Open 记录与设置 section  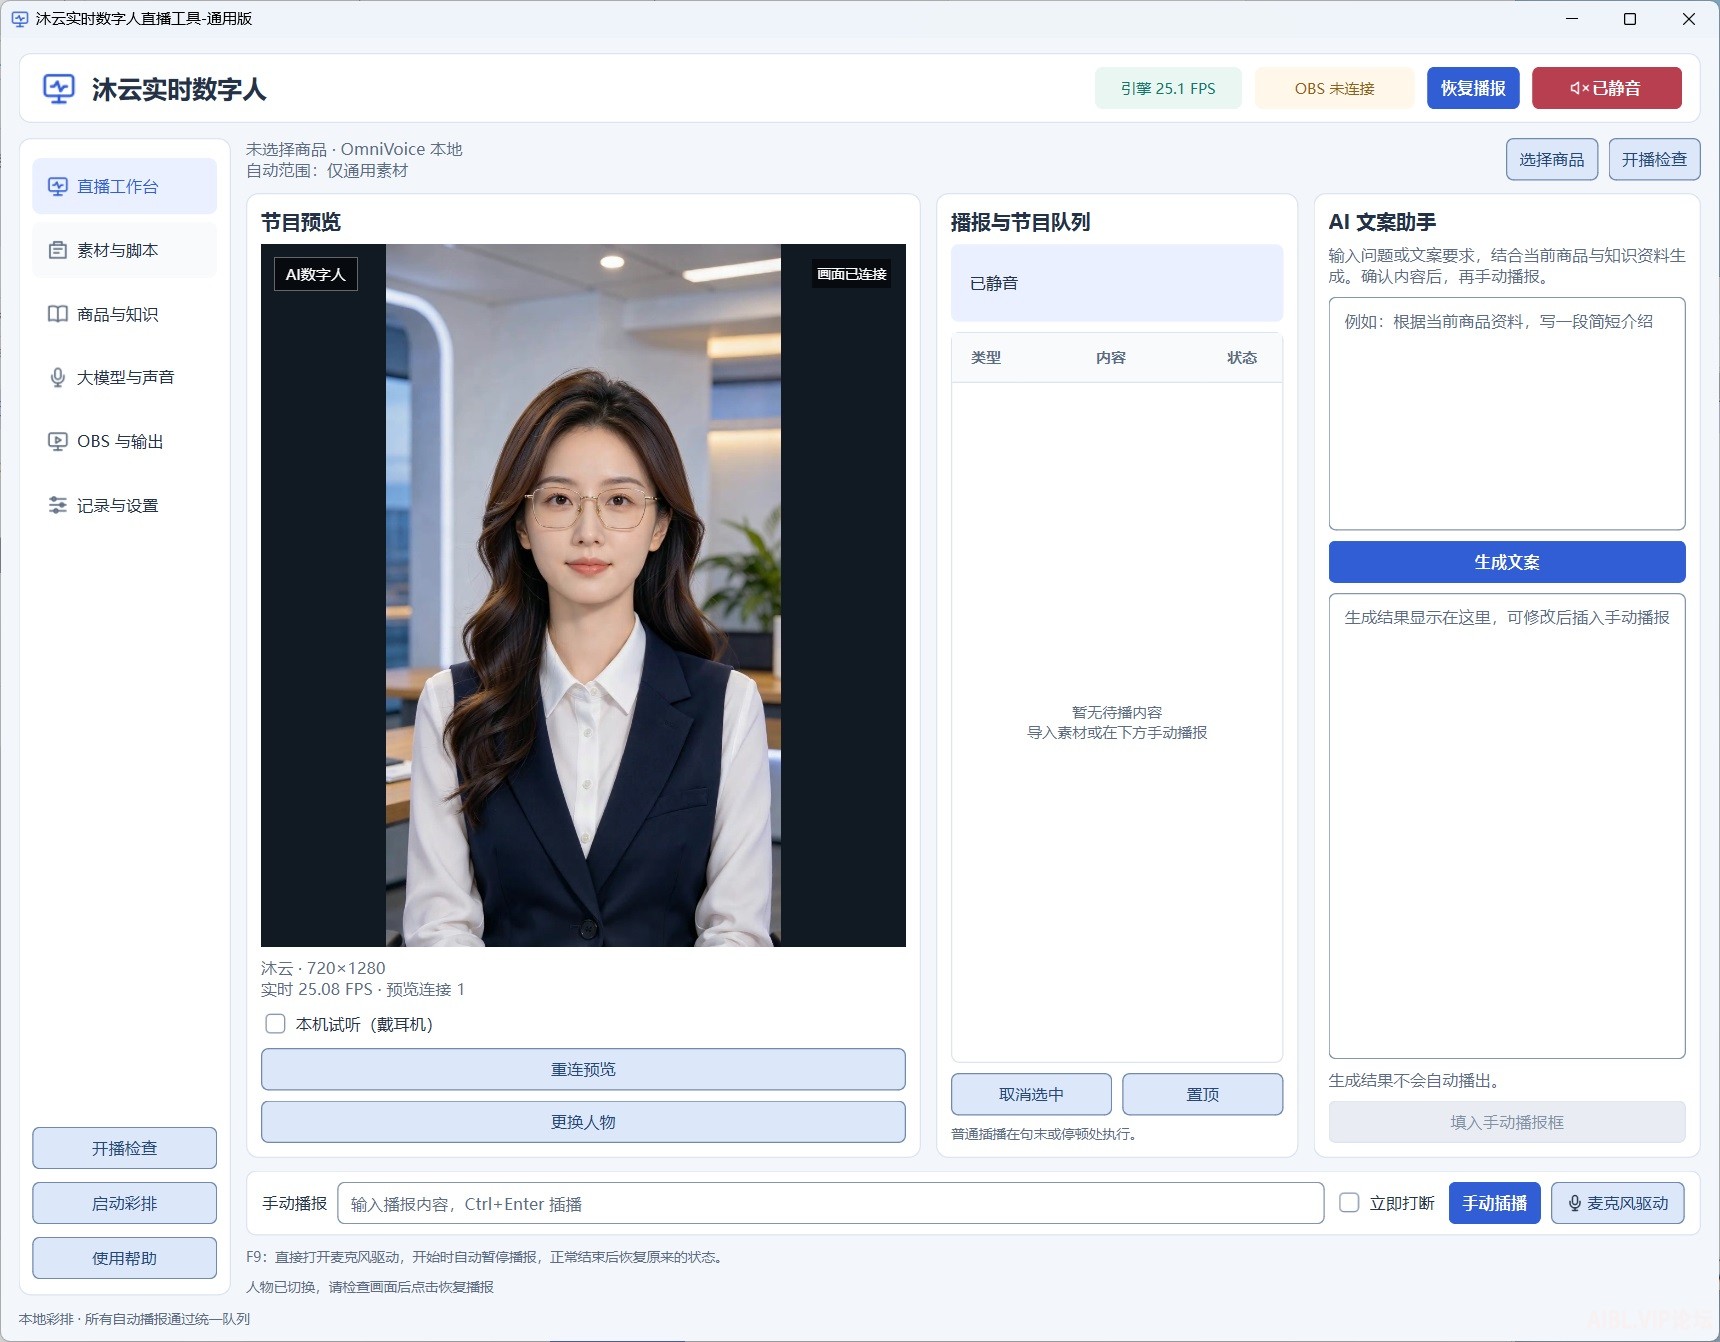pos(125,505)
